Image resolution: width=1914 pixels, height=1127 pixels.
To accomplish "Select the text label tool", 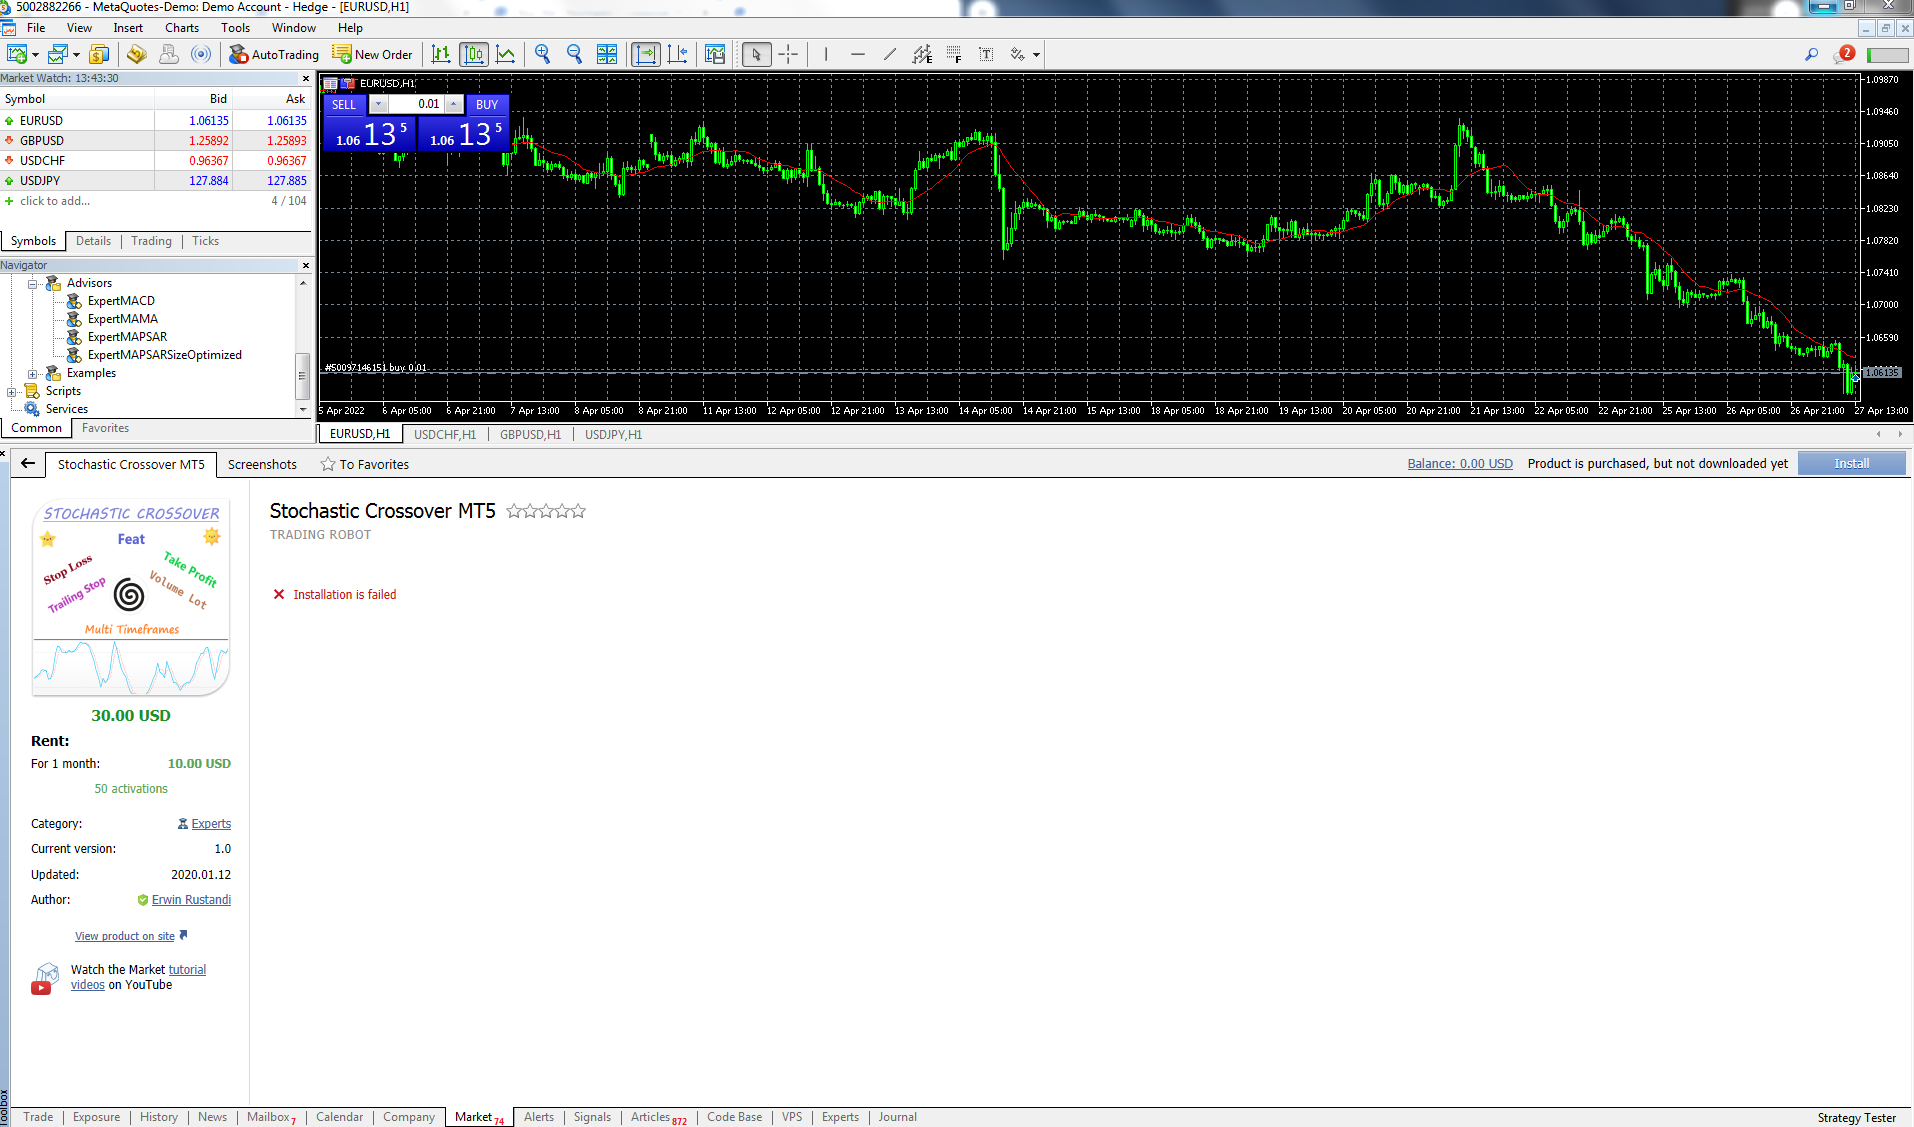I will click(986, 54).
